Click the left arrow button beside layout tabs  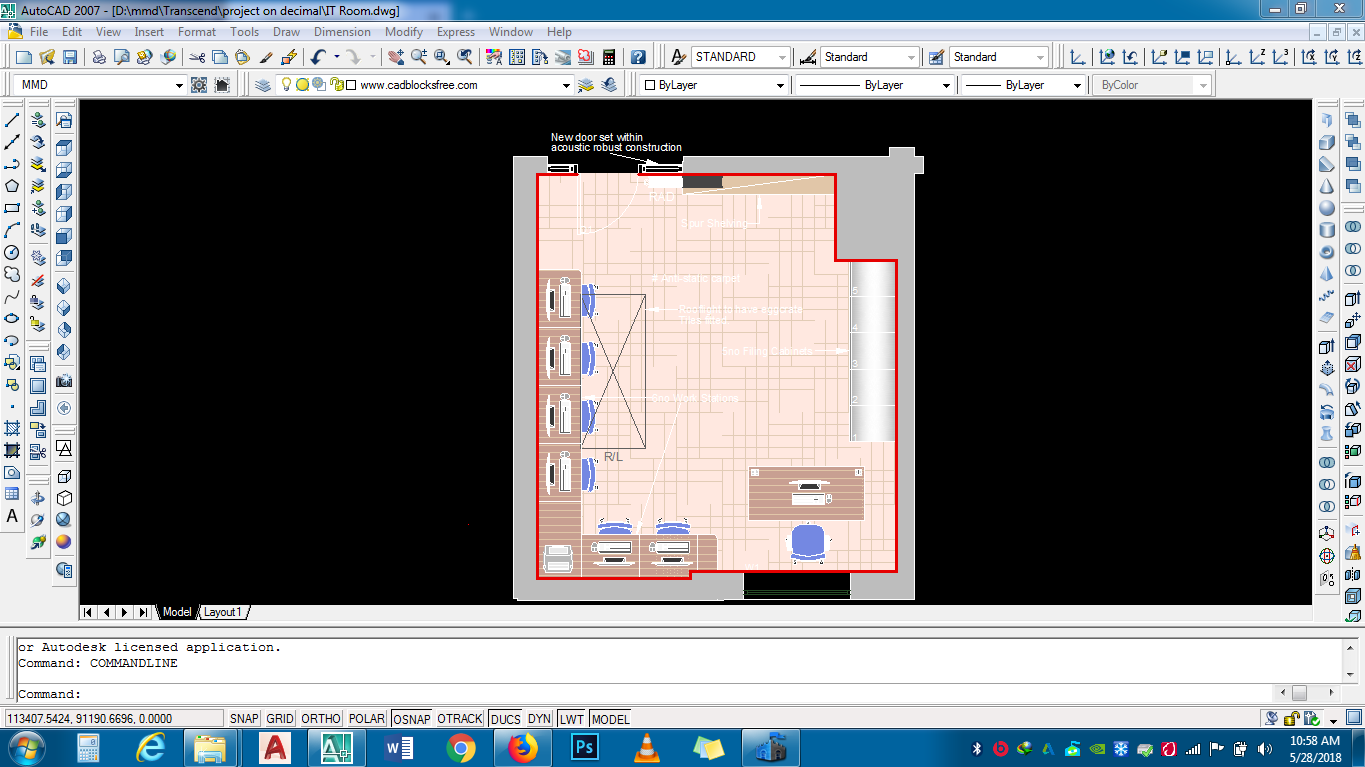coord(106,612)
